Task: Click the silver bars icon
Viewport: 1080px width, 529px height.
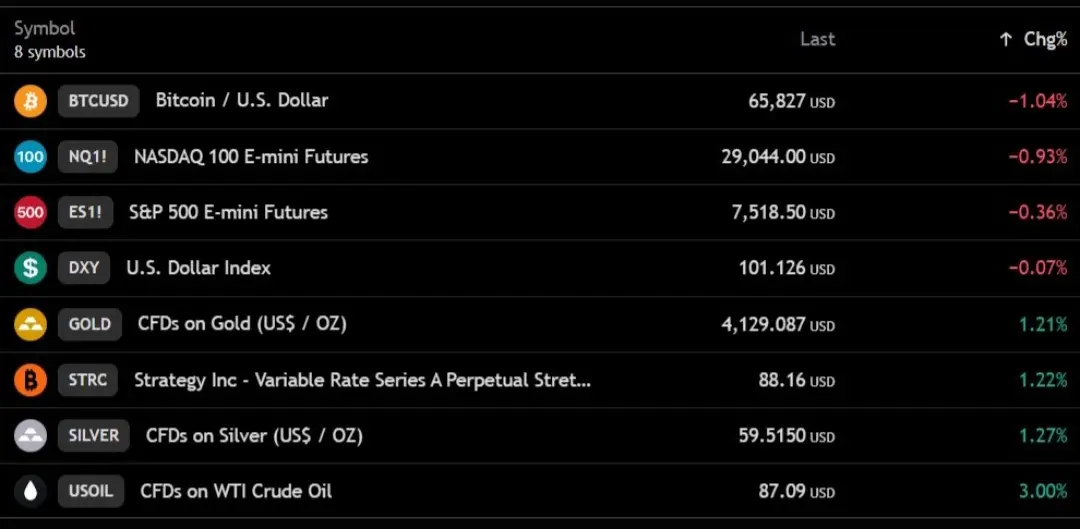Action: click(x=30, y=435)
